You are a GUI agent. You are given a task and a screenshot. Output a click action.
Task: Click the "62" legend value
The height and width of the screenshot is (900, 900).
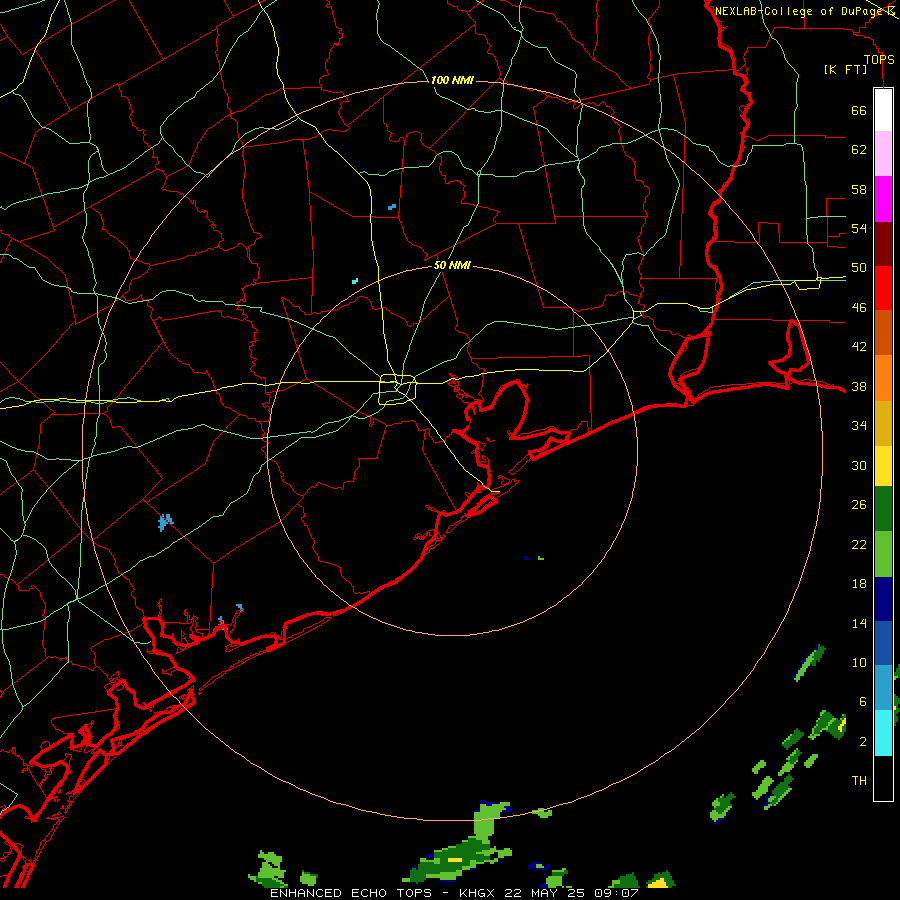859,150
